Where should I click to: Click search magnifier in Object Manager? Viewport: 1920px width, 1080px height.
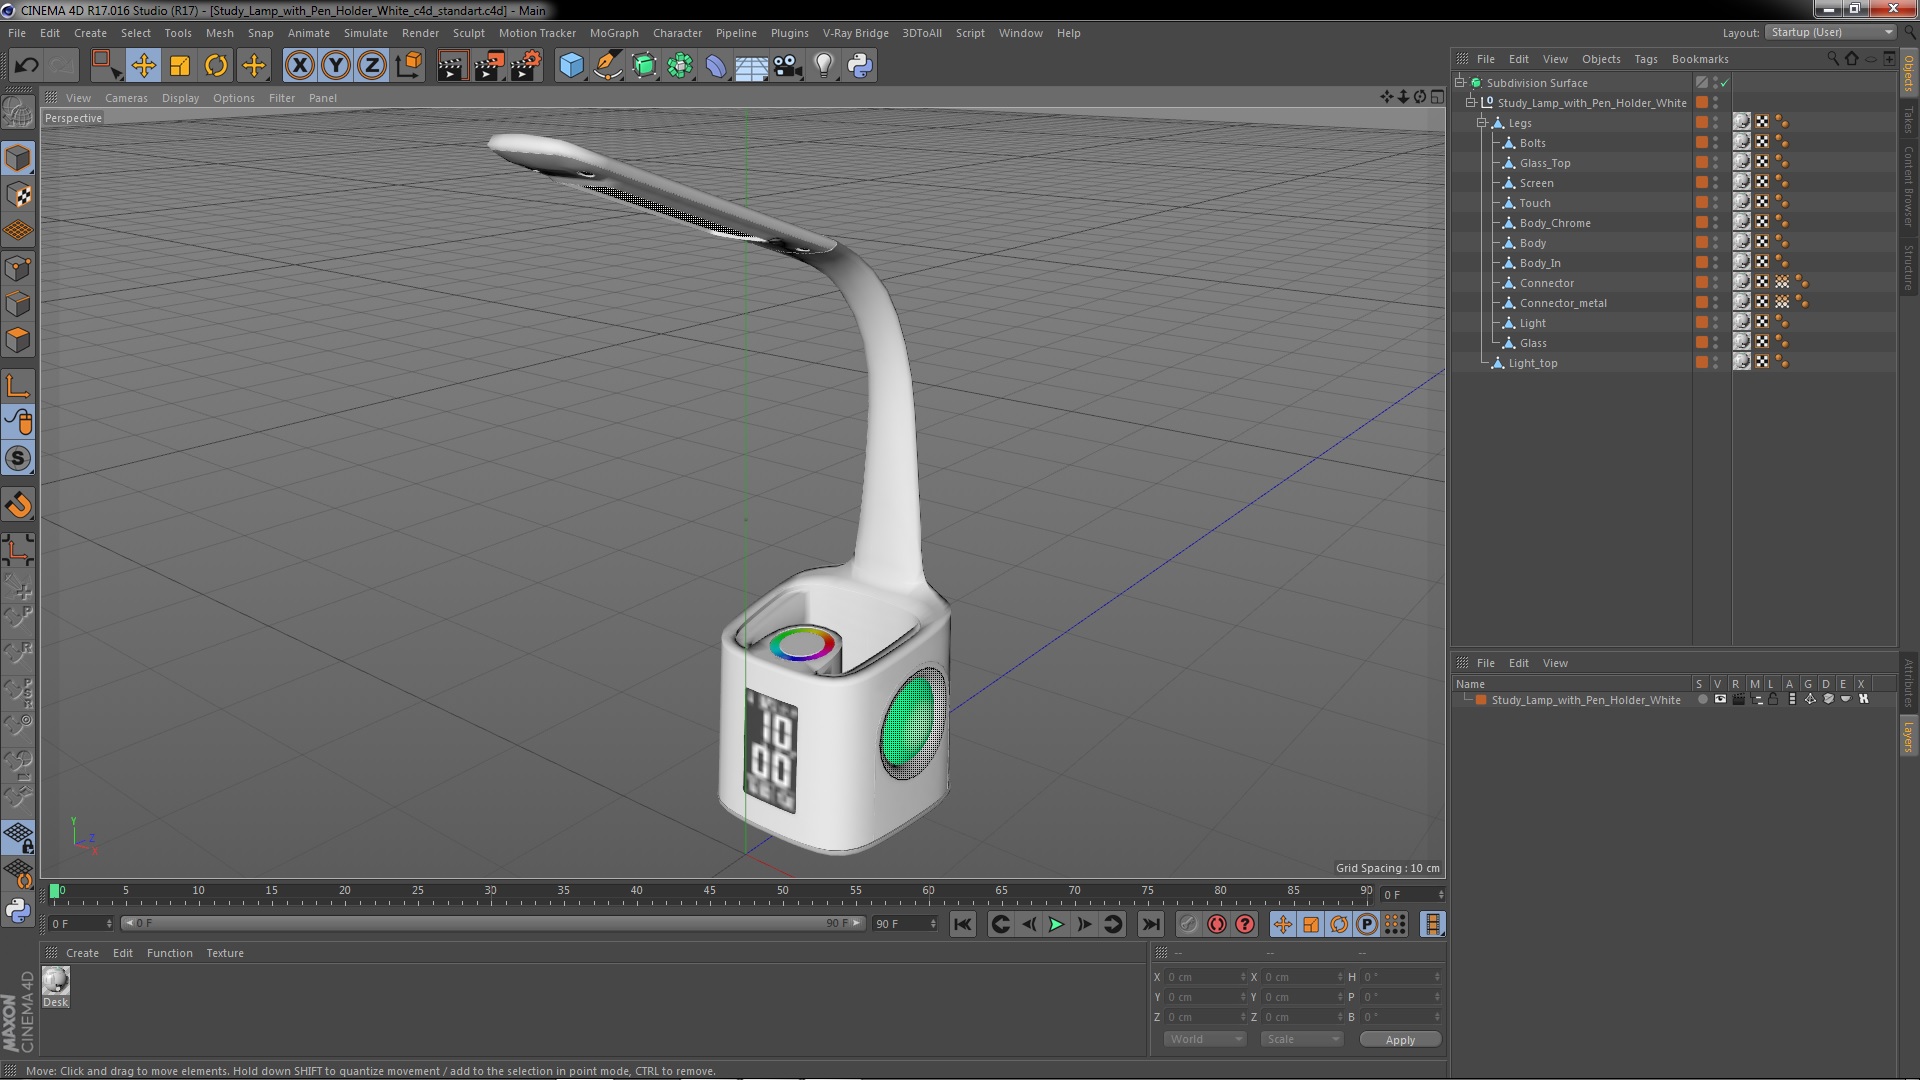point(1833,59)
